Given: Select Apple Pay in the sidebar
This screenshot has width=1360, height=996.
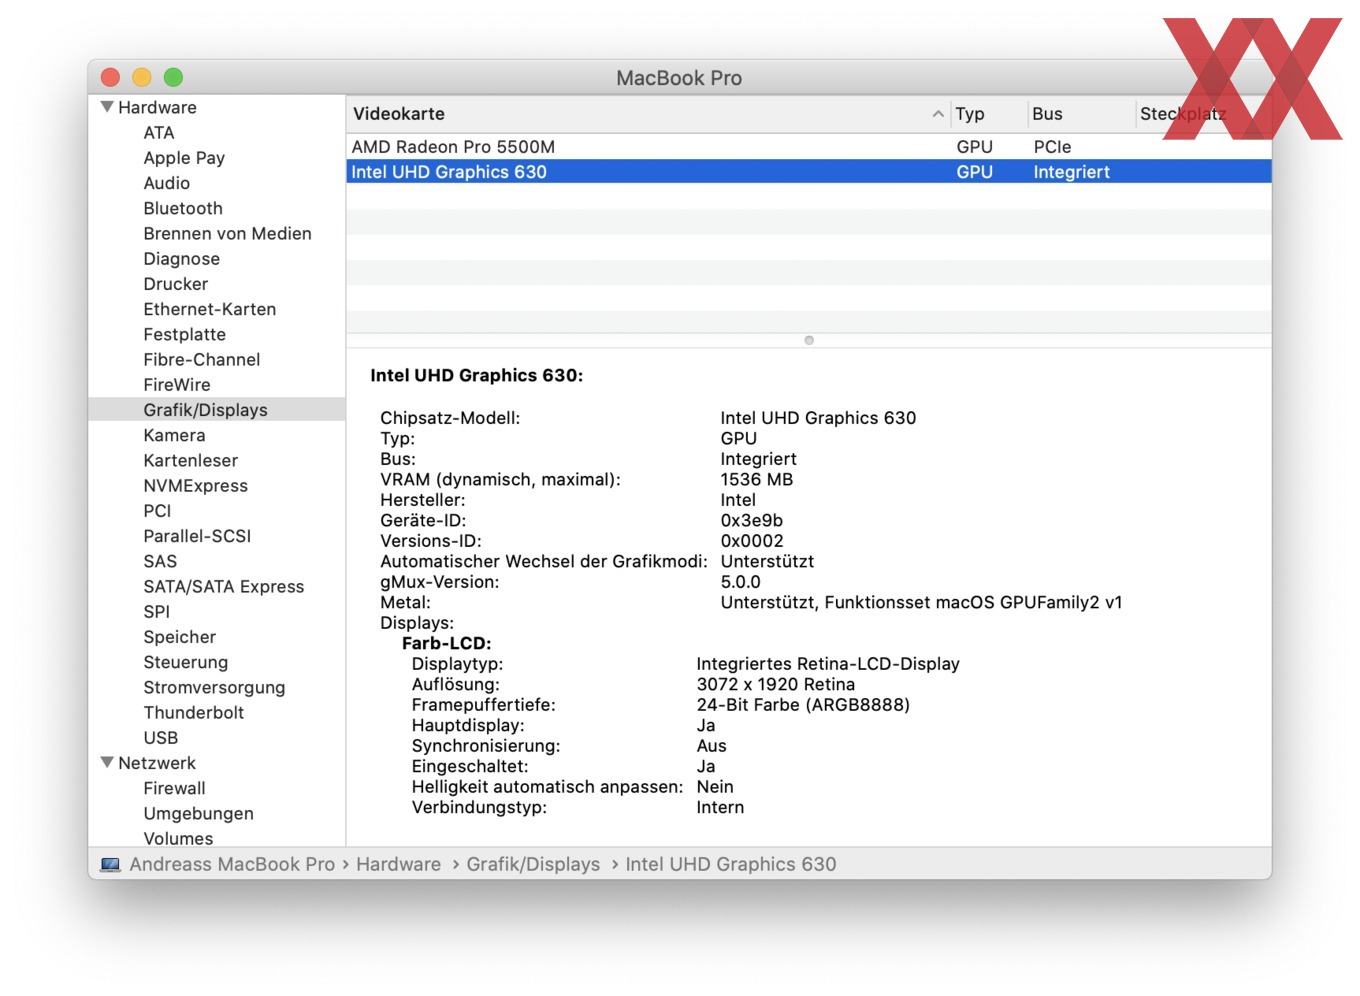Looking at the screenshot, I should [184, 158].
